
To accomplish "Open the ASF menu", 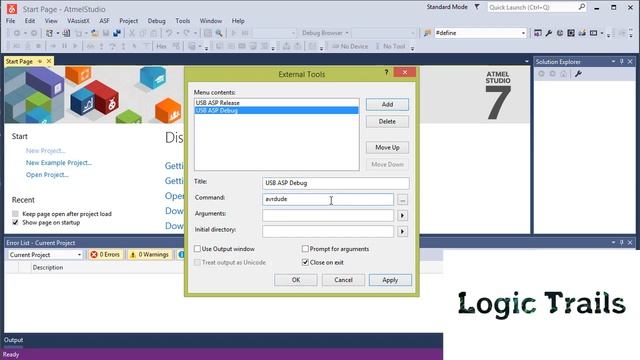I will (x=104, y=21).
